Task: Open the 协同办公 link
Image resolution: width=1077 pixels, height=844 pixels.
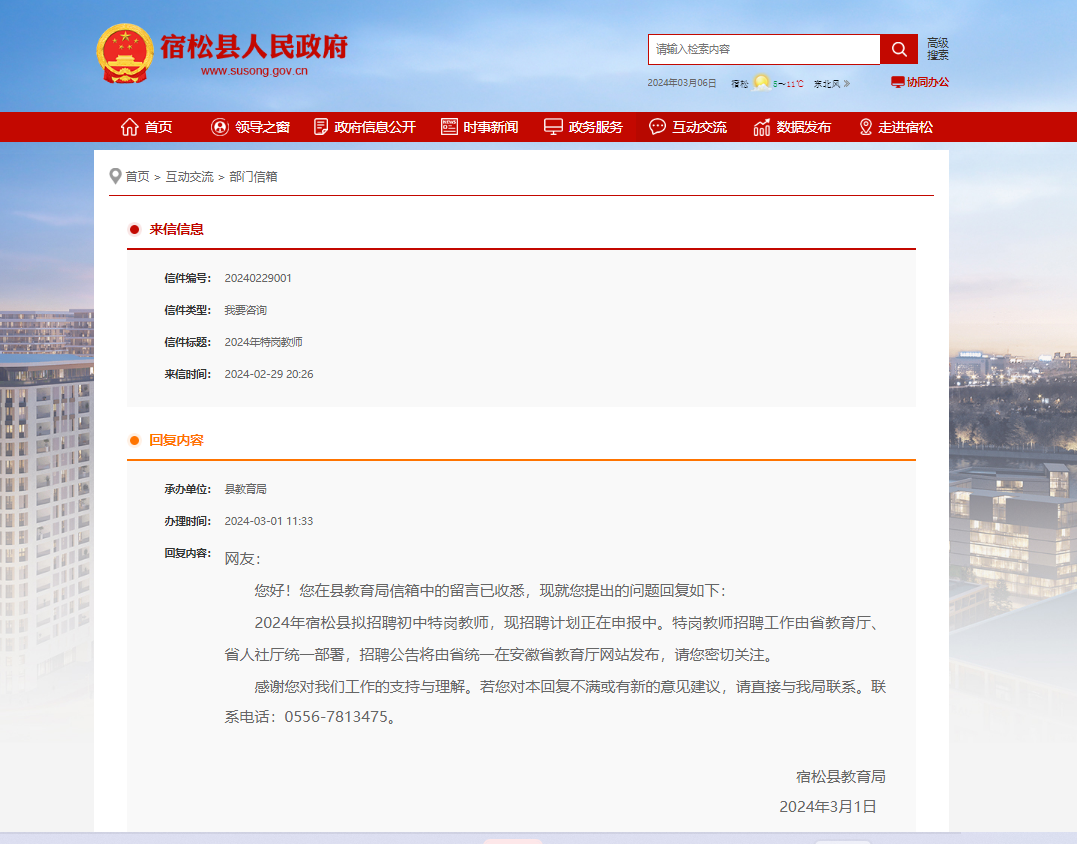Action: [920, 82]
